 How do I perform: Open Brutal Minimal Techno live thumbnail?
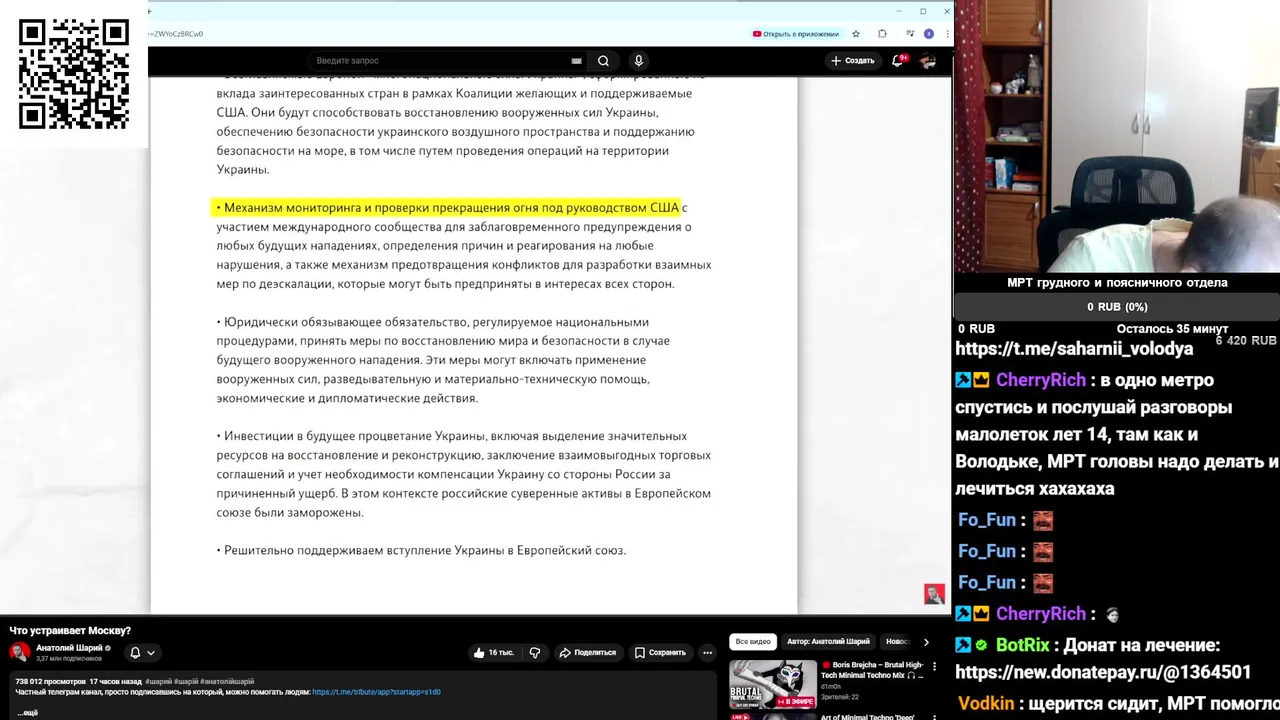(773, 684)
